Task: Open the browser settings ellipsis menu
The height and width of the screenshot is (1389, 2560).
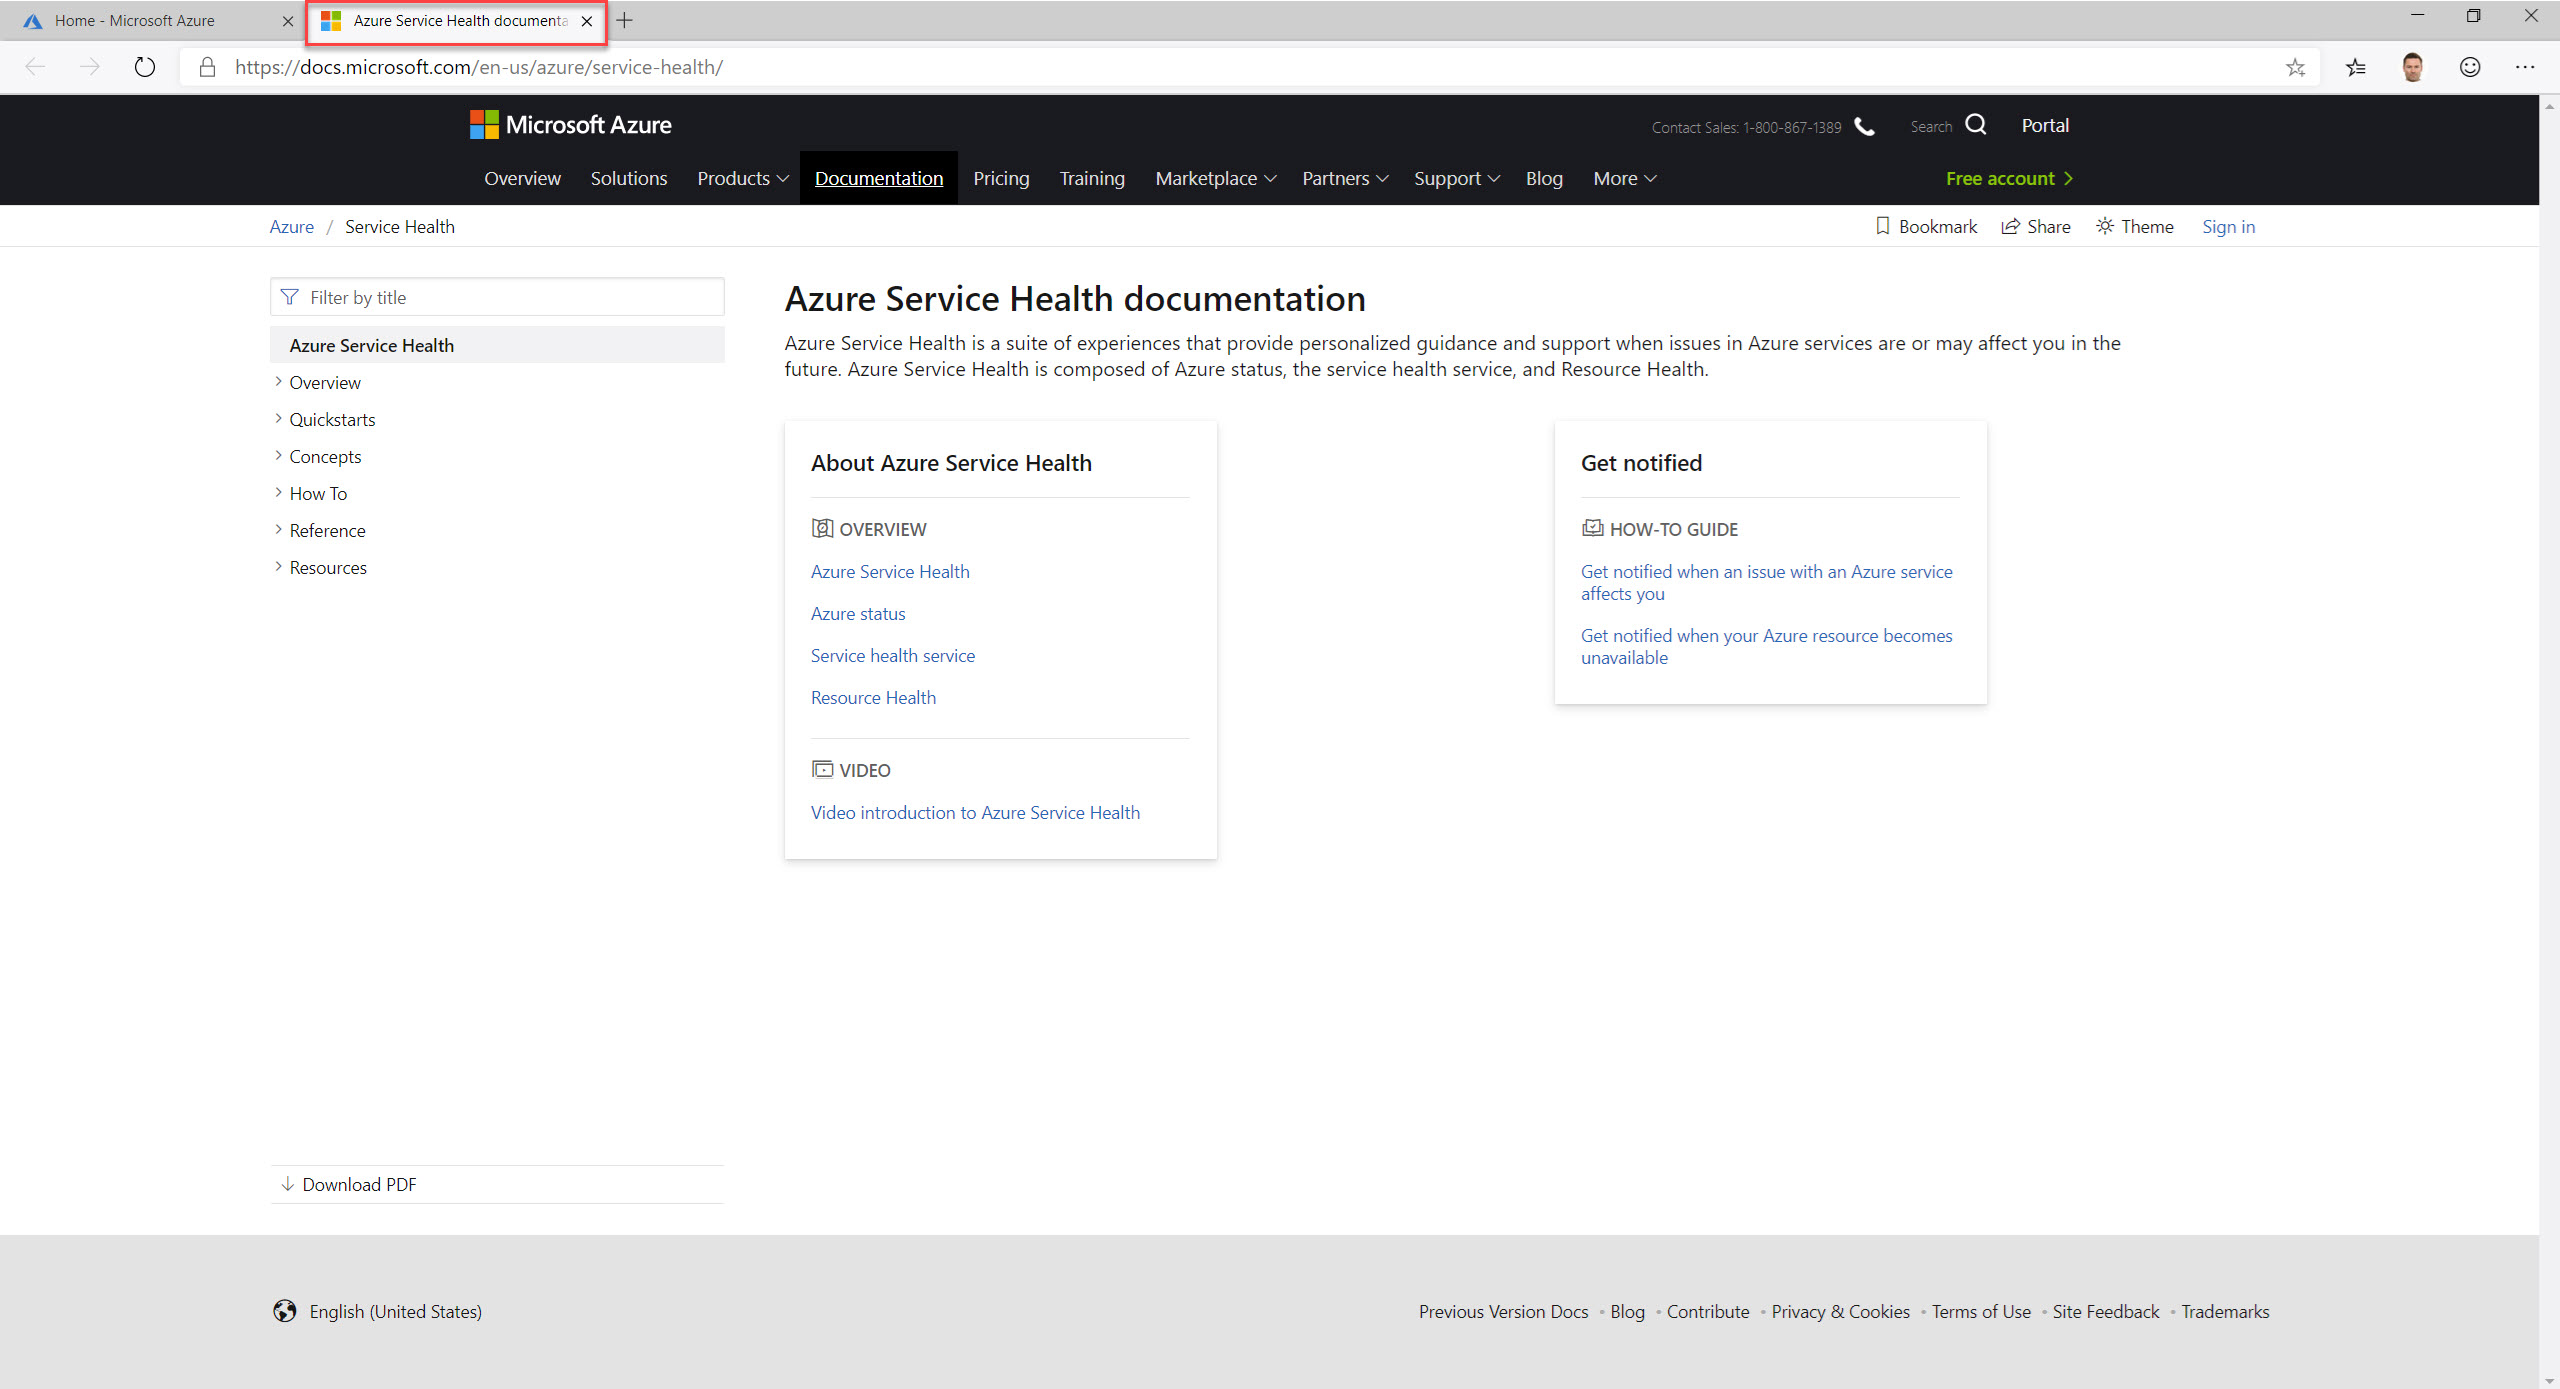Action: click(2525, 67)
